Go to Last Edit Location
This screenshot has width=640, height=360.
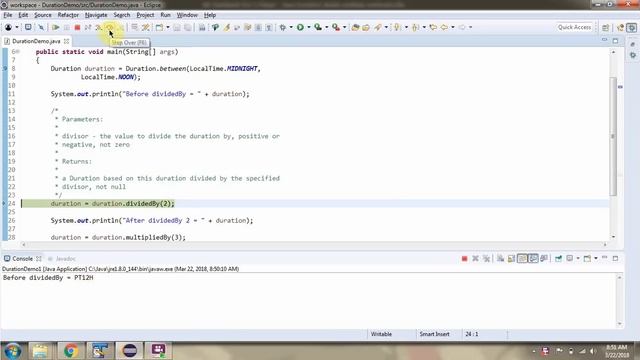point(433,27)
